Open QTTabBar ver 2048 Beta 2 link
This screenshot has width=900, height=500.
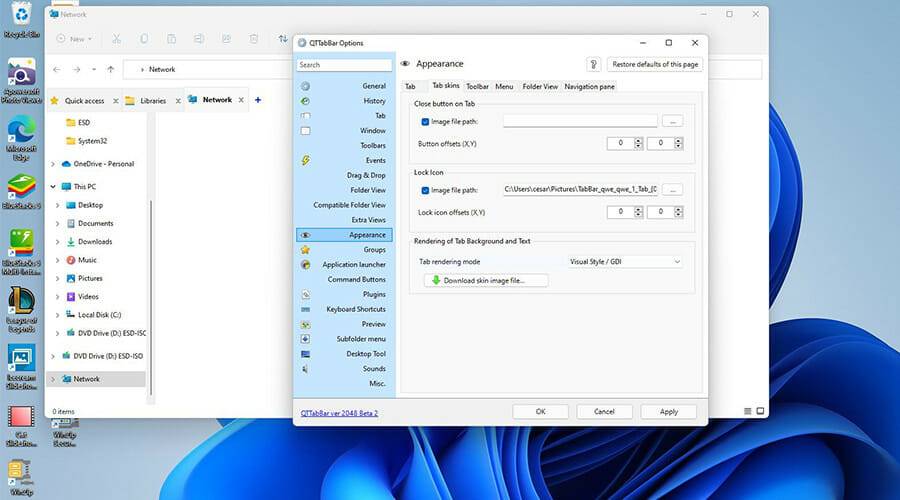(339, 413)
